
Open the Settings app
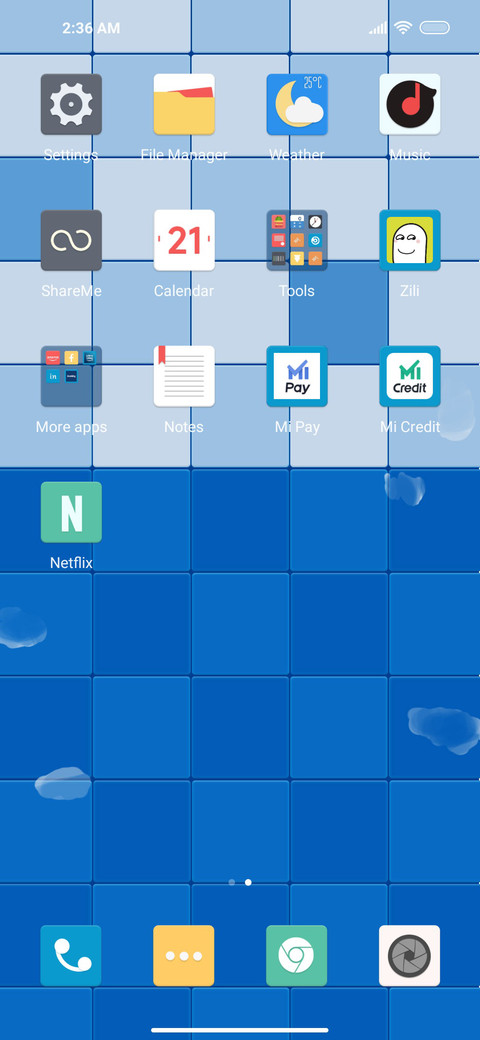tap(71, 104)
